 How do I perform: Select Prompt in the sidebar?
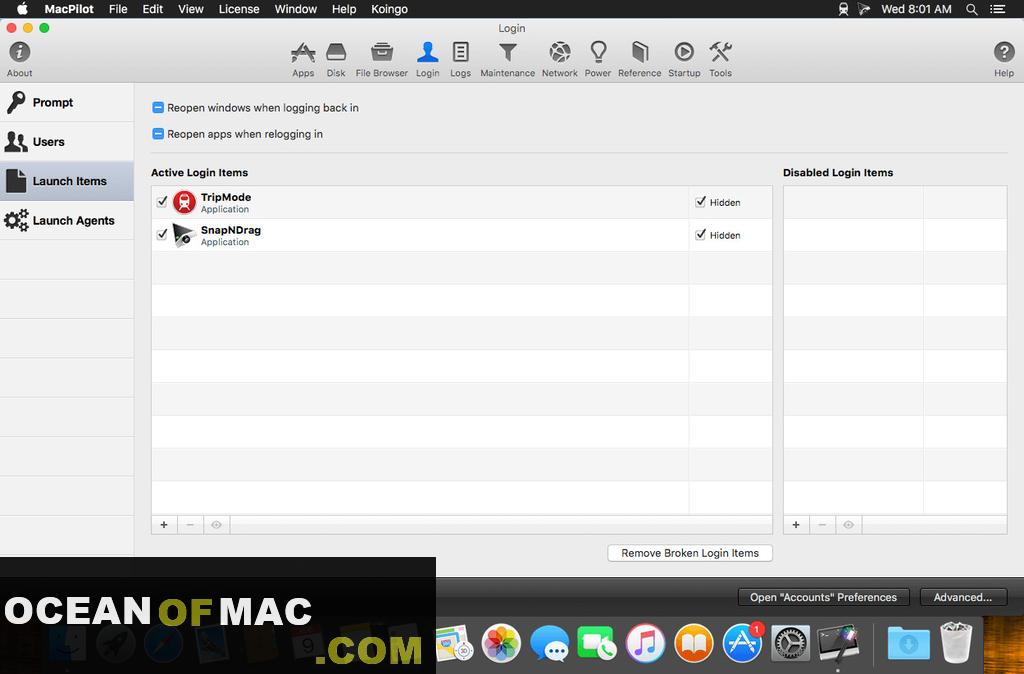coord(67,103)
